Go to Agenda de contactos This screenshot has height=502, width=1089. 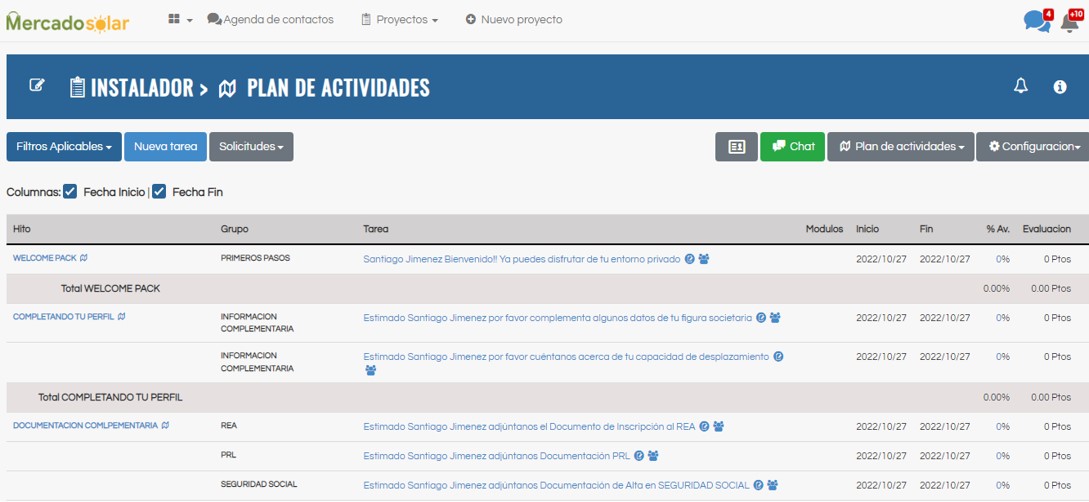[270, 20]
